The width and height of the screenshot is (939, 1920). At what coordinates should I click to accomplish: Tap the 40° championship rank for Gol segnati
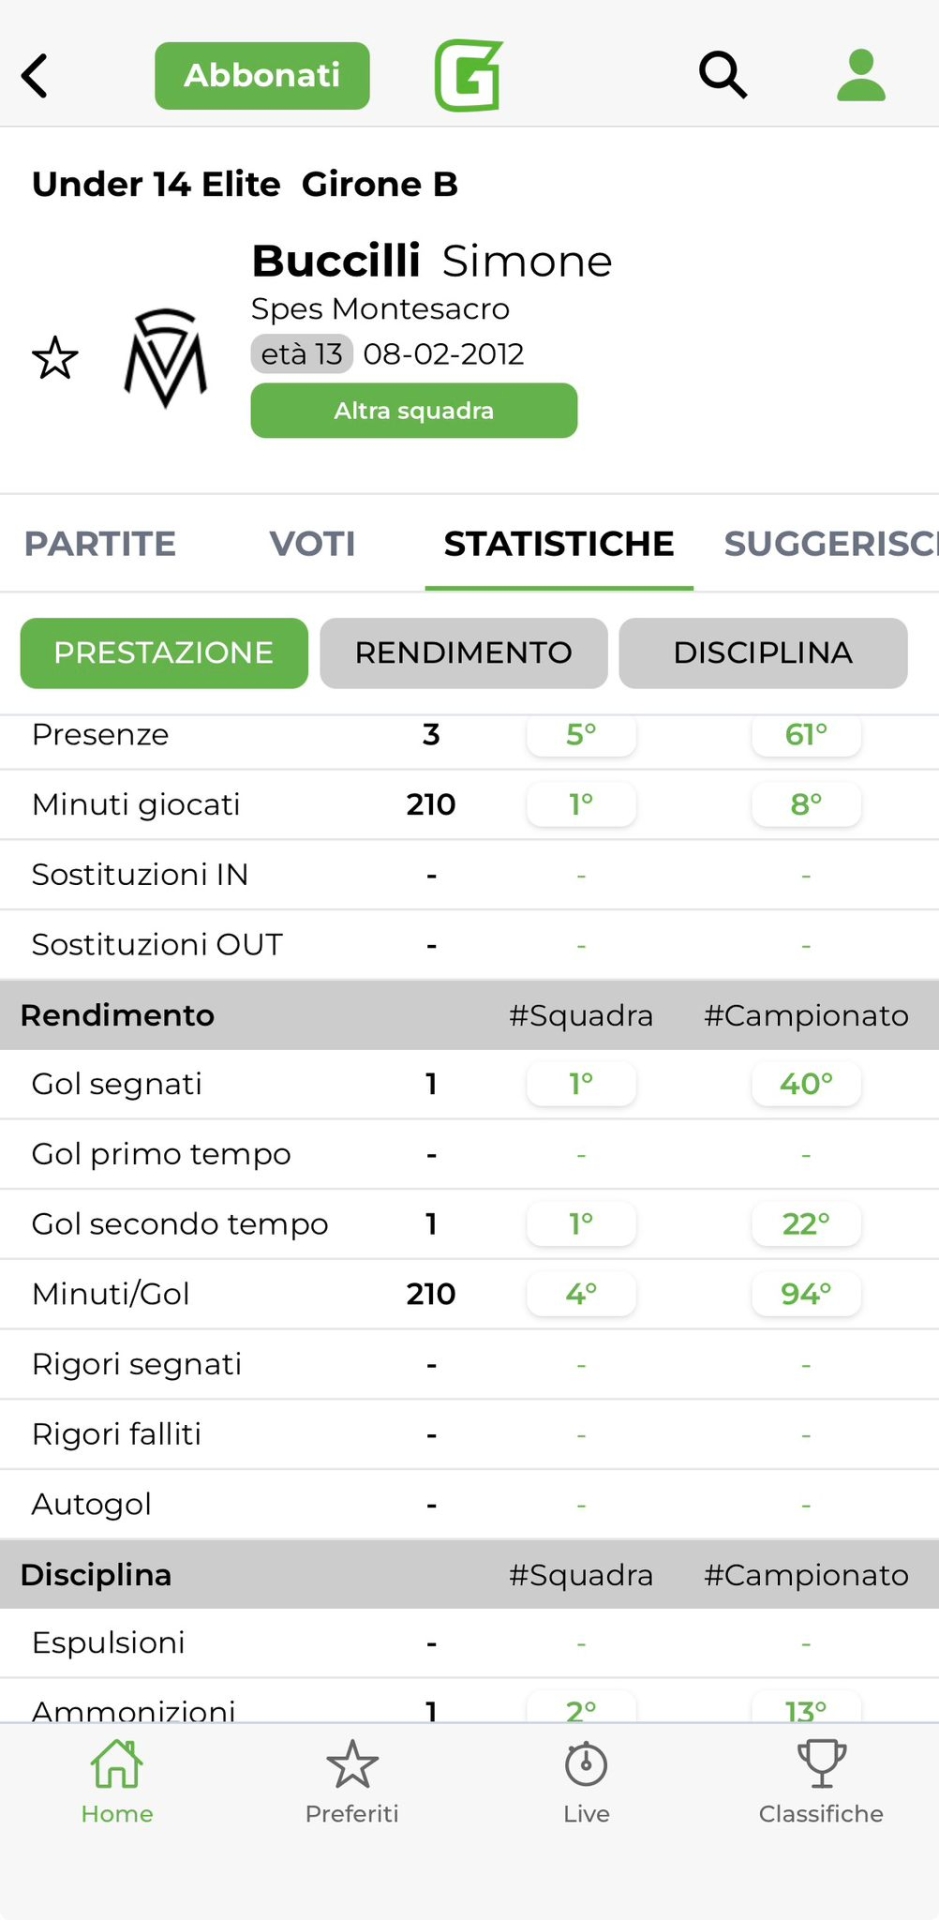pyautogui.click(x=806, y=1084)
